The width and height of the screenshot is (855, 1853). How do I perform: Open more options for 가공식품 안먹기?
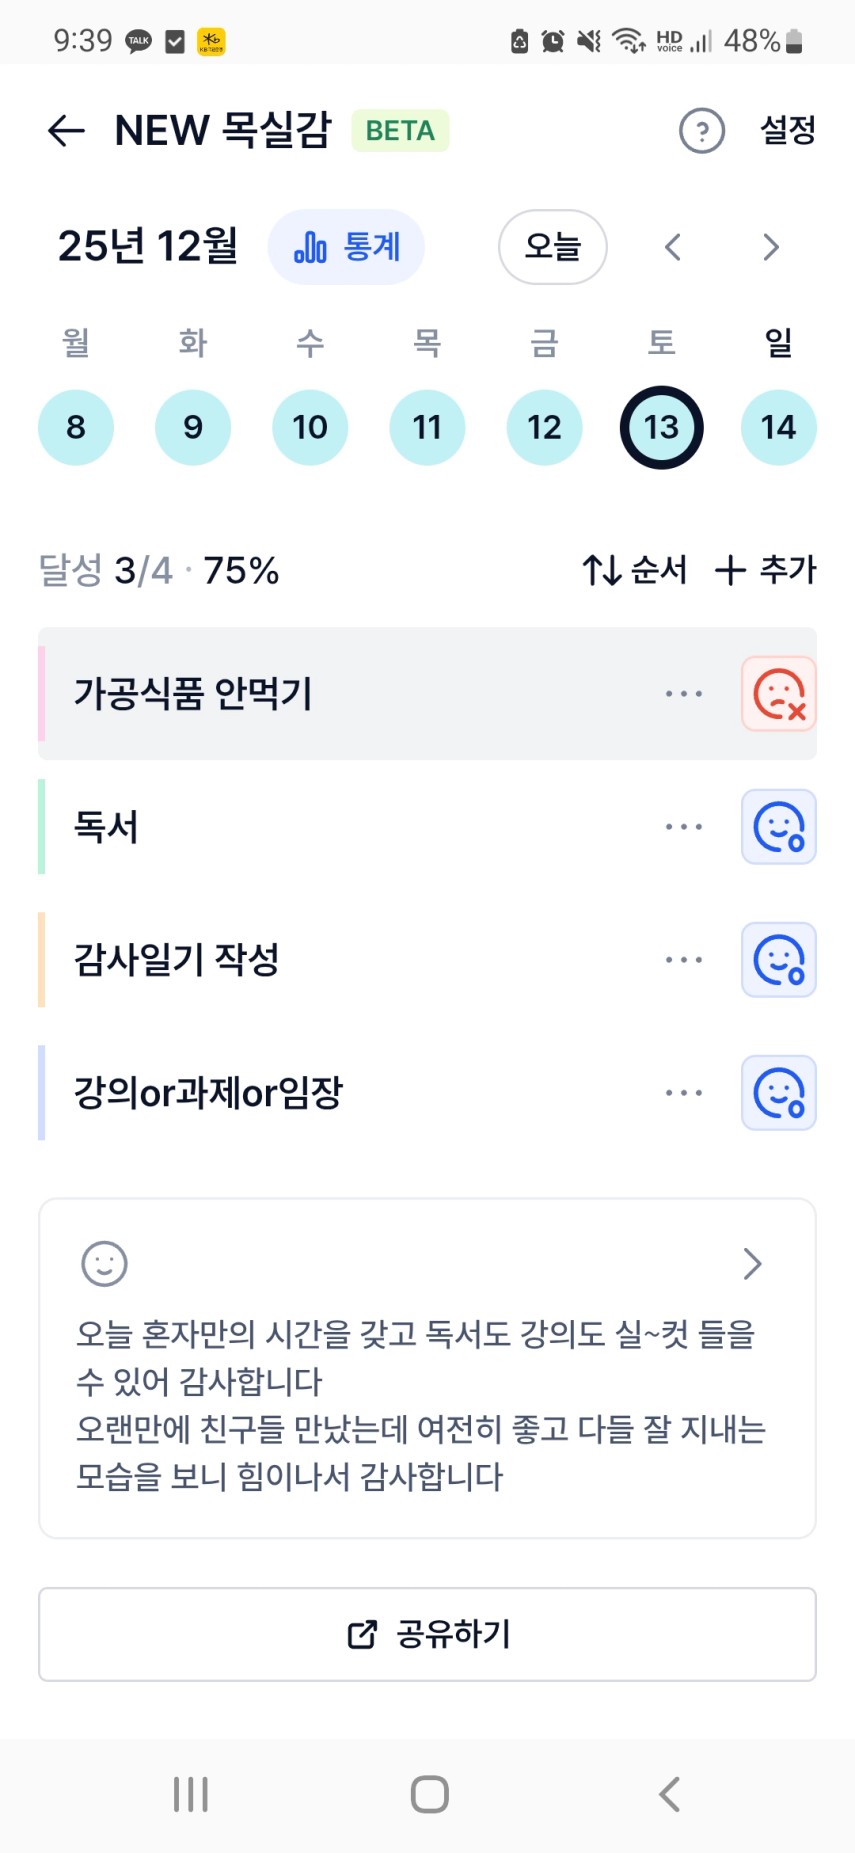[x=684, y=694]
